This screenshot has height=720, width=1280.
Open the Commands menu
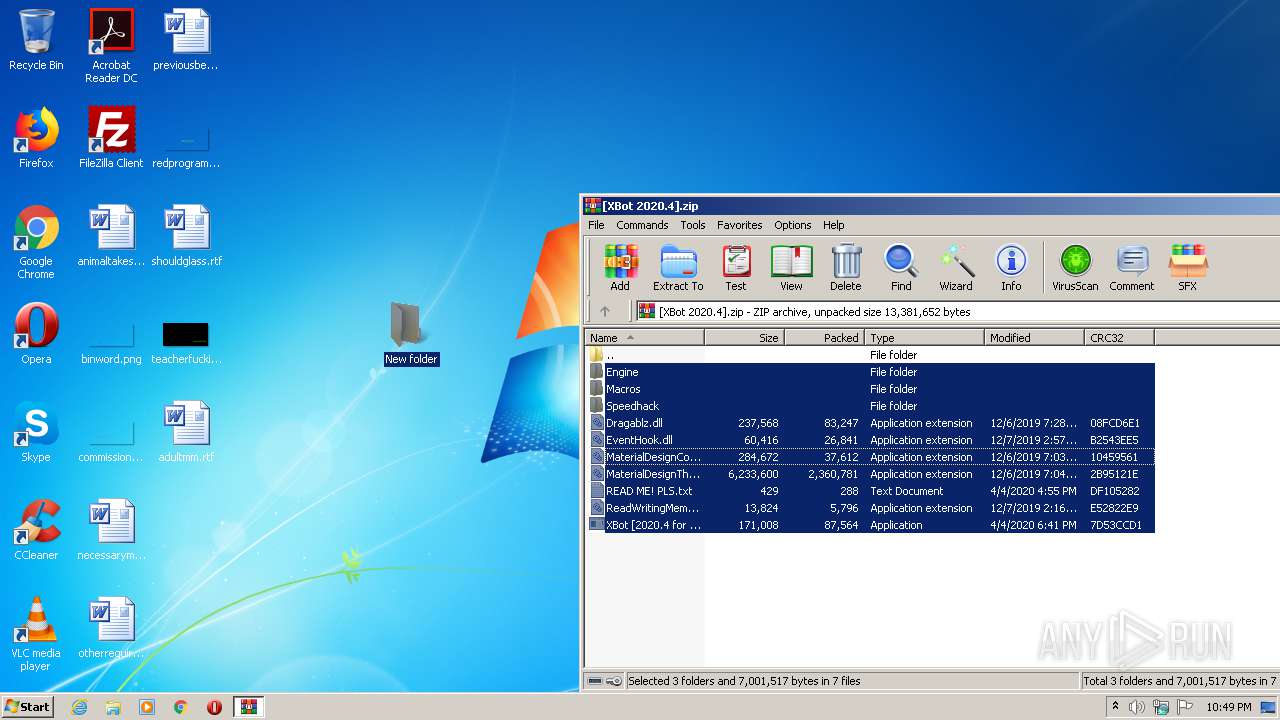[x=642, y=225]
